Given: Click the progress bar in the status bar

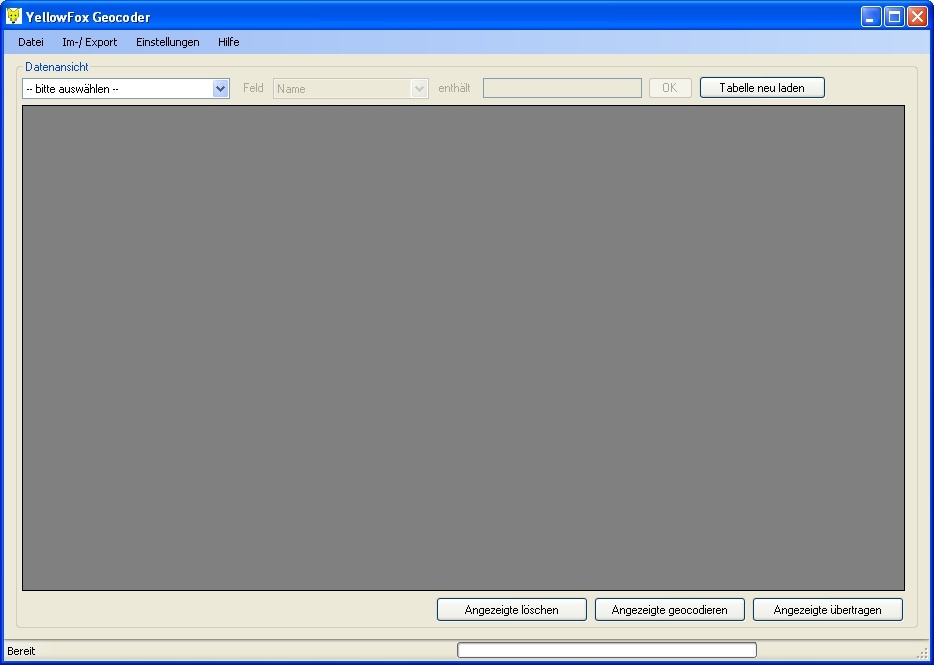Looking at the screenshot, I should (606, 649).
